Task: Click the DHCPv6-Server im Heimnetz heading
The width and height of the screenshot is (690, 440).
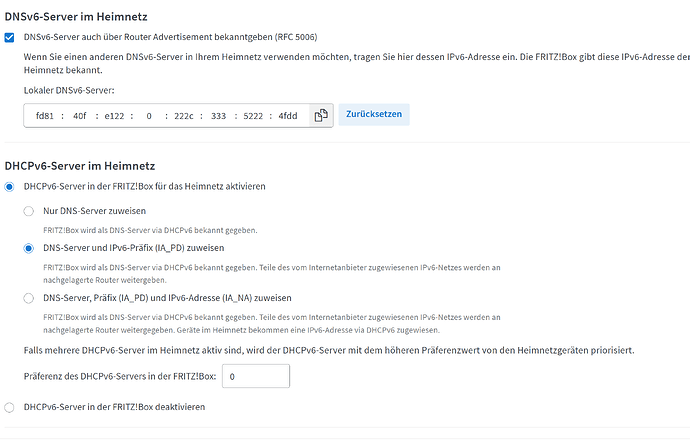Action: coord(80,166)
